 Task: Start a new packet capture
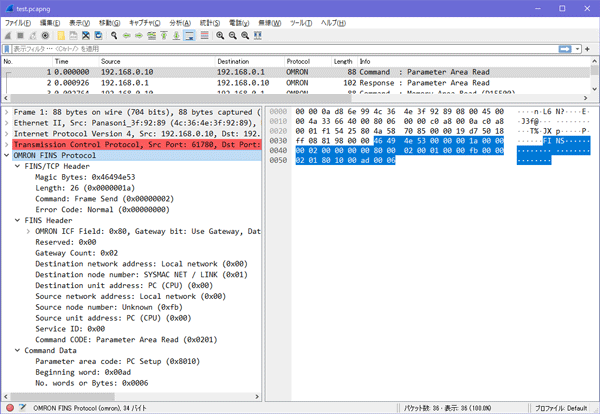(8, 36)
